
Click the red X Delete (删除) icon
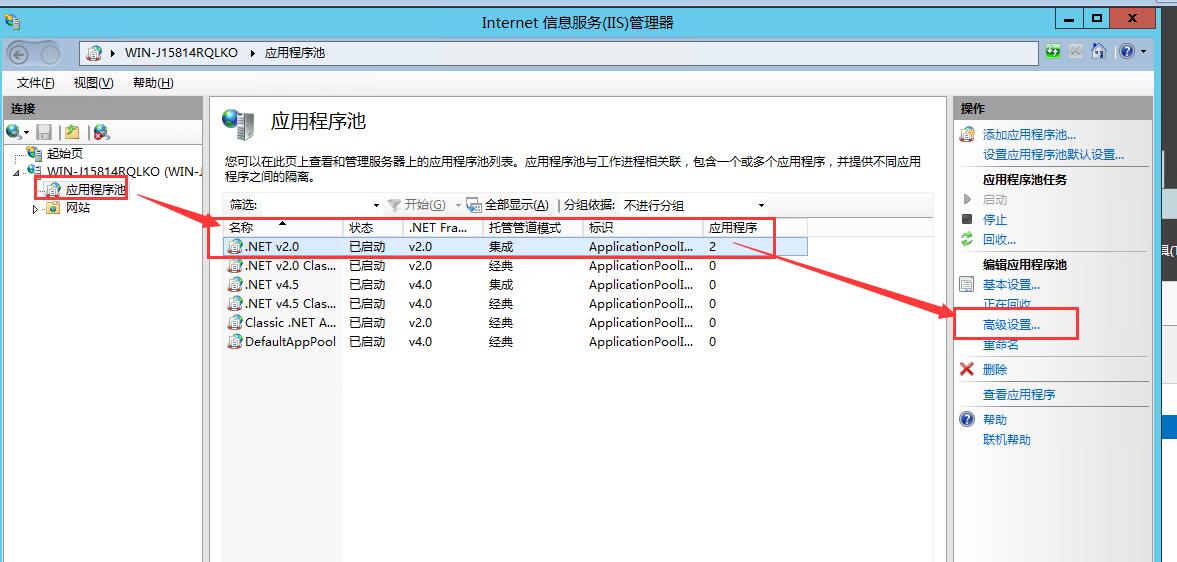pos(966,369)
